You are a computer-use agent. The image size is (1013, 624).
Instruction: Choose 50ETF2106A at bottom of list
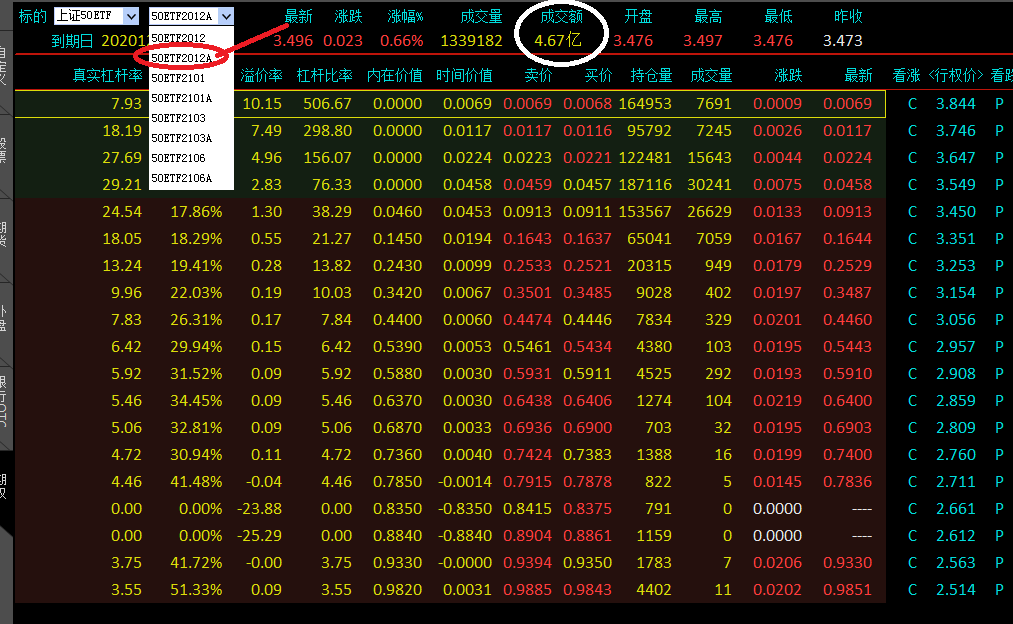(x=181, y=178)
